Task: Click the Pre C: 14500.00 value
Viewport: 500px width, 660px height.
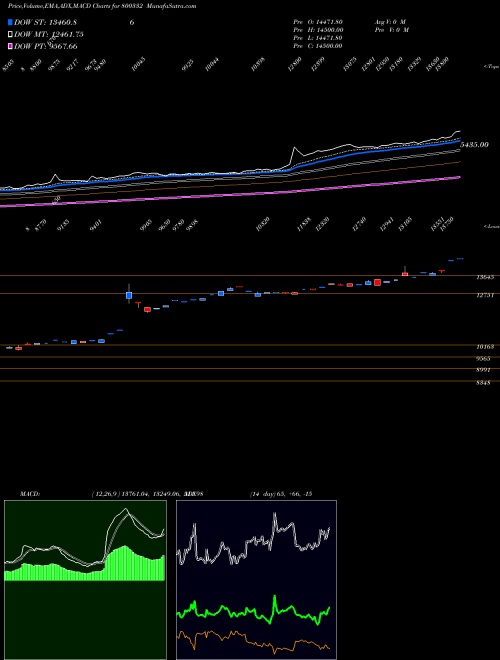Action: [318, 46]
